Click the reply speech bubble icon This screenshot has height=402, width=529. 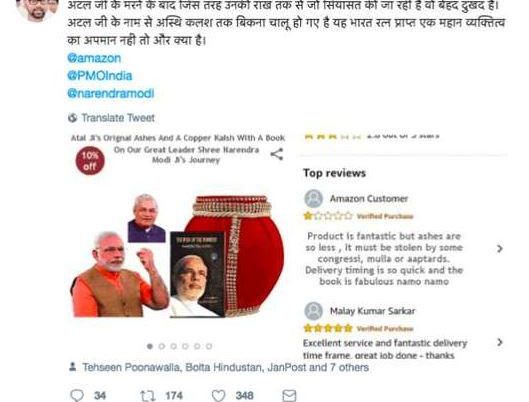(x=77, y=395)
